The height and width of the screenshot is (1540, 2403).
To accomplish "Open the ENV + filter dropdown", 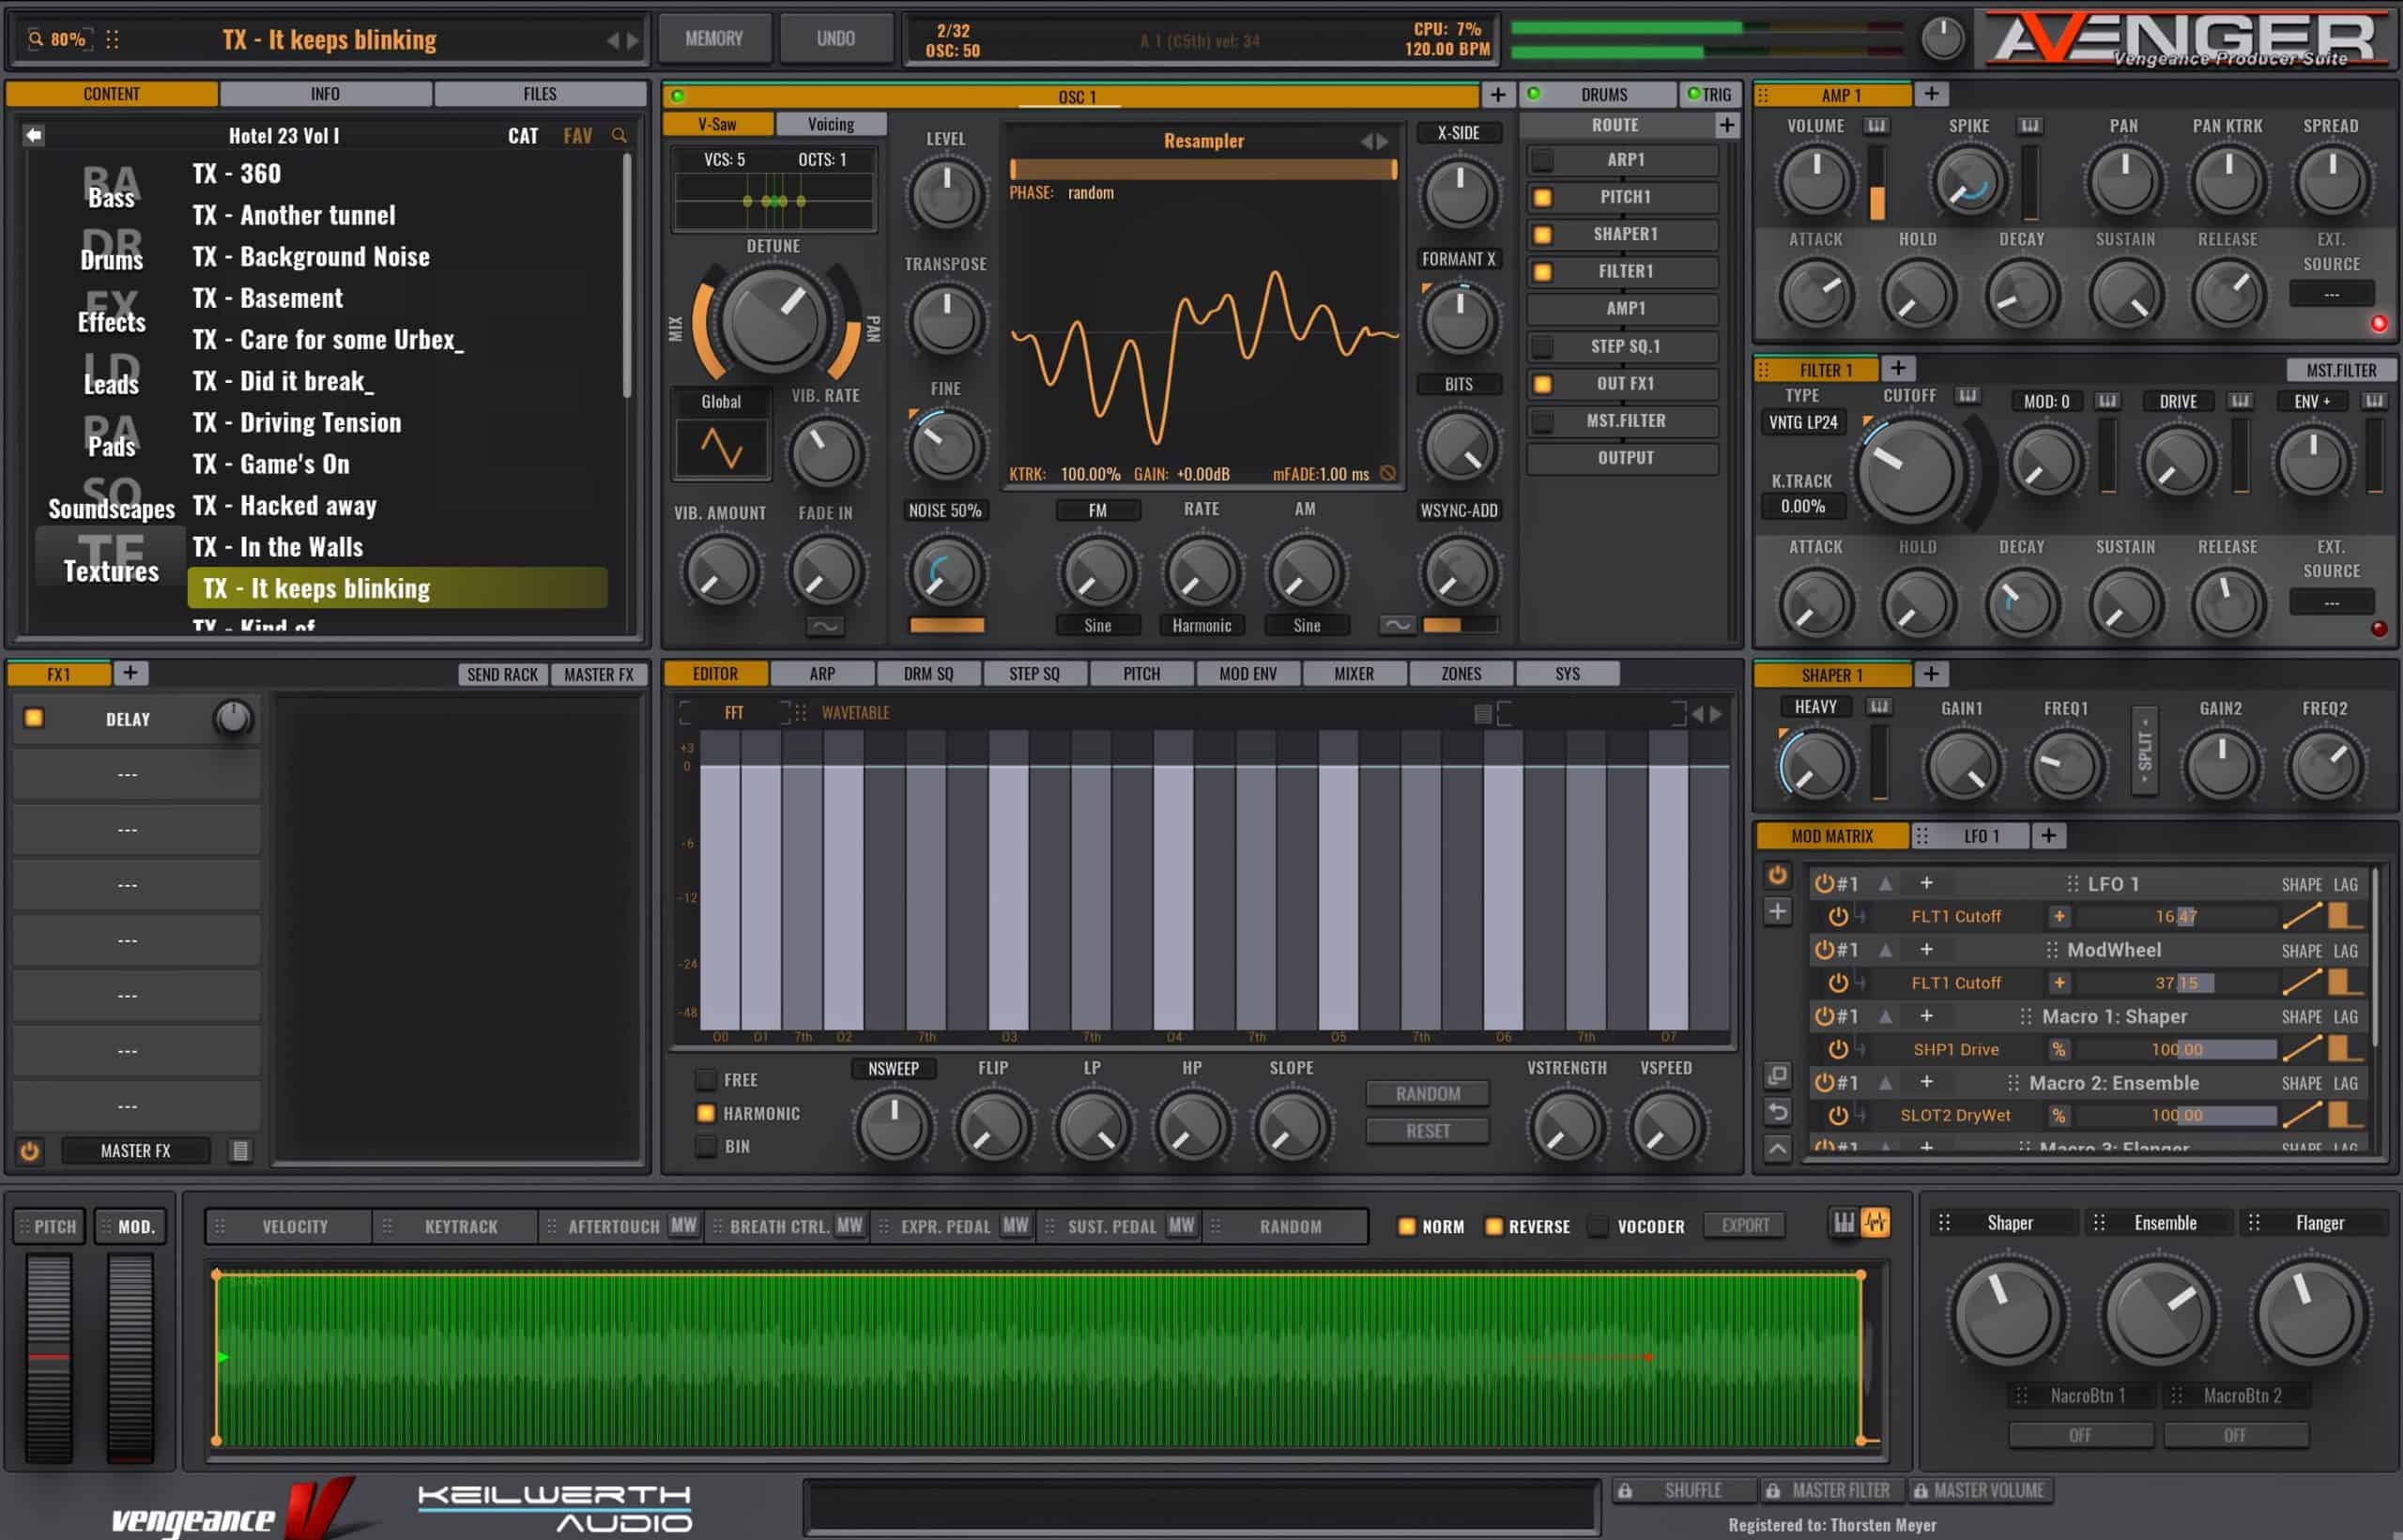I will (2313, 401).
